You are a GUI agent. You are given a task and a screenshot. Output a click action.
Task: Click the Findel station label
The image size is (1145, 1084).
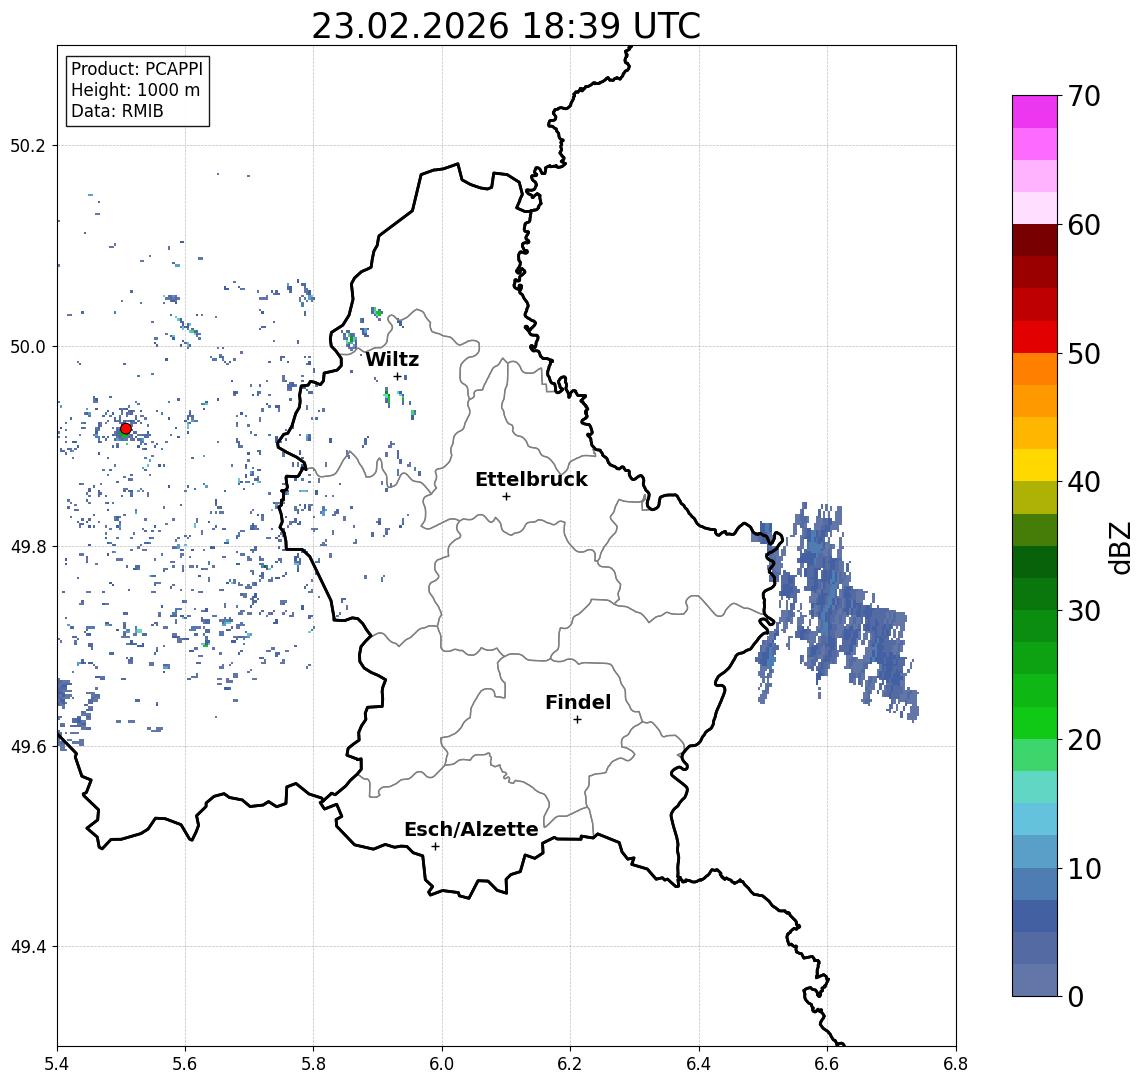(578, 702)
